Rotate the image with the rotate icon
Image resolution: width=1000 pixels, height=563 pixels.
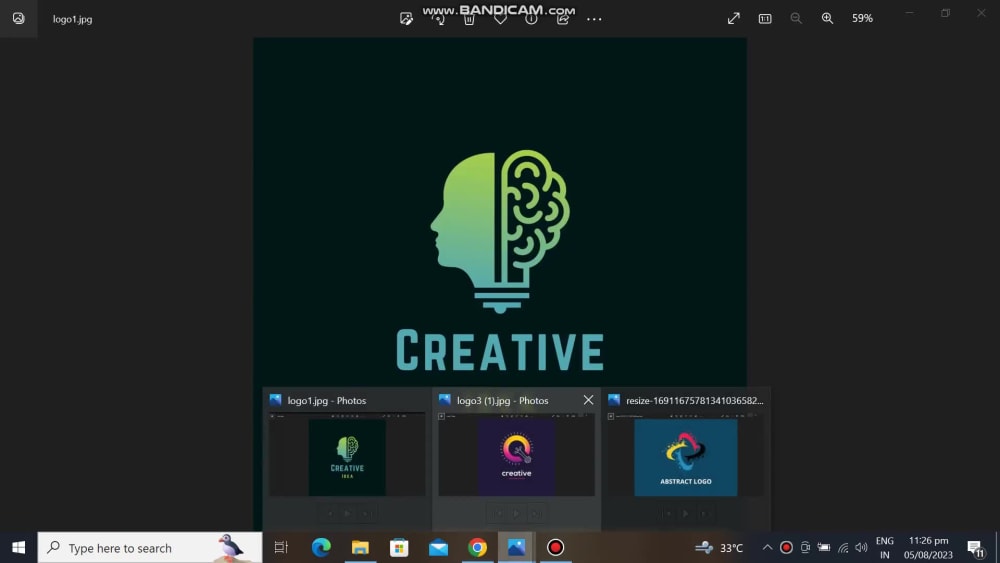(438, 19)
